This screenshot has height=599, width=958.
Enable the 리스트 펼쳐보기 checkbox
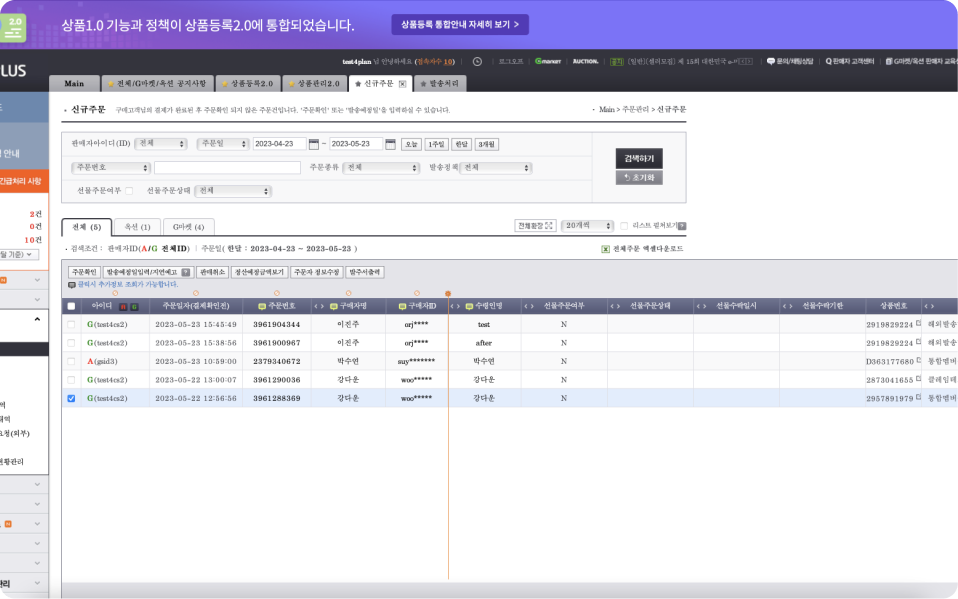click(624, 226)
